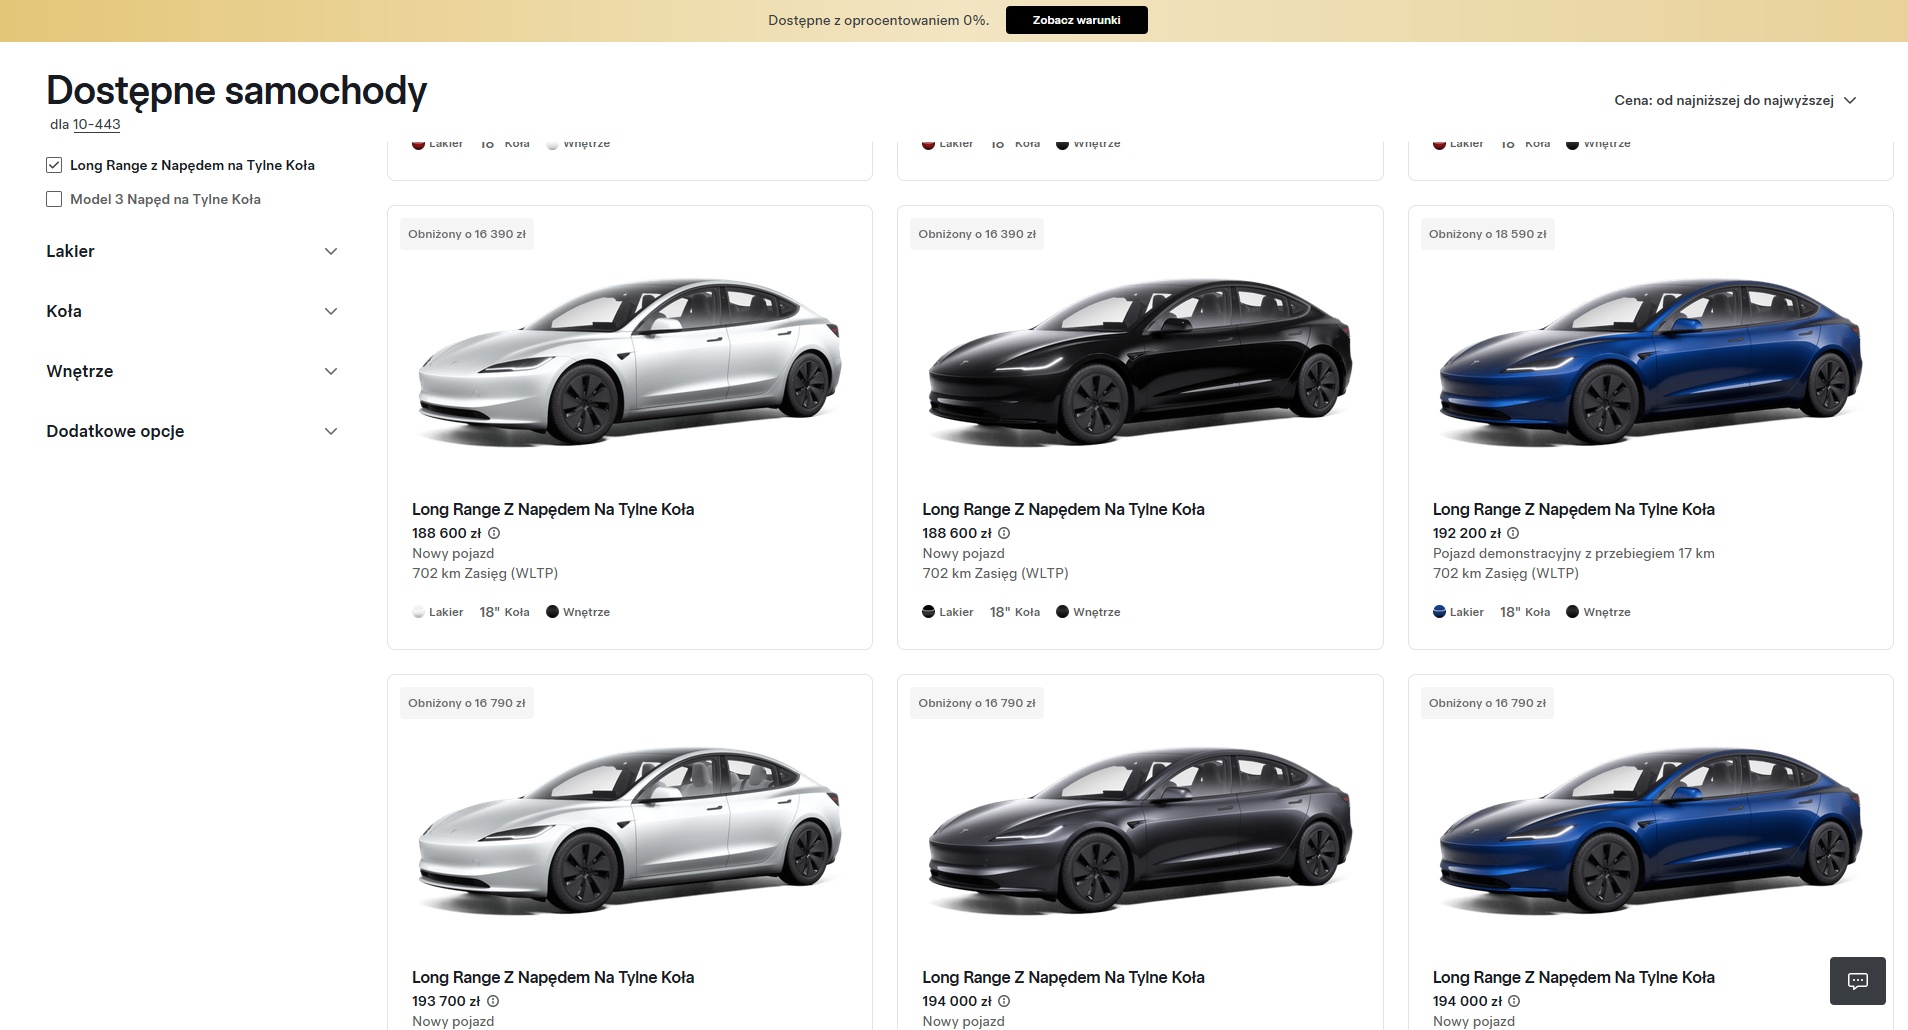Image resolution: width=1908 pixels, height=1030 pixels.
Task: Click 'Dostępne z oprocentowaniem 0%.' banner text
Action: (x=878, y=20)
